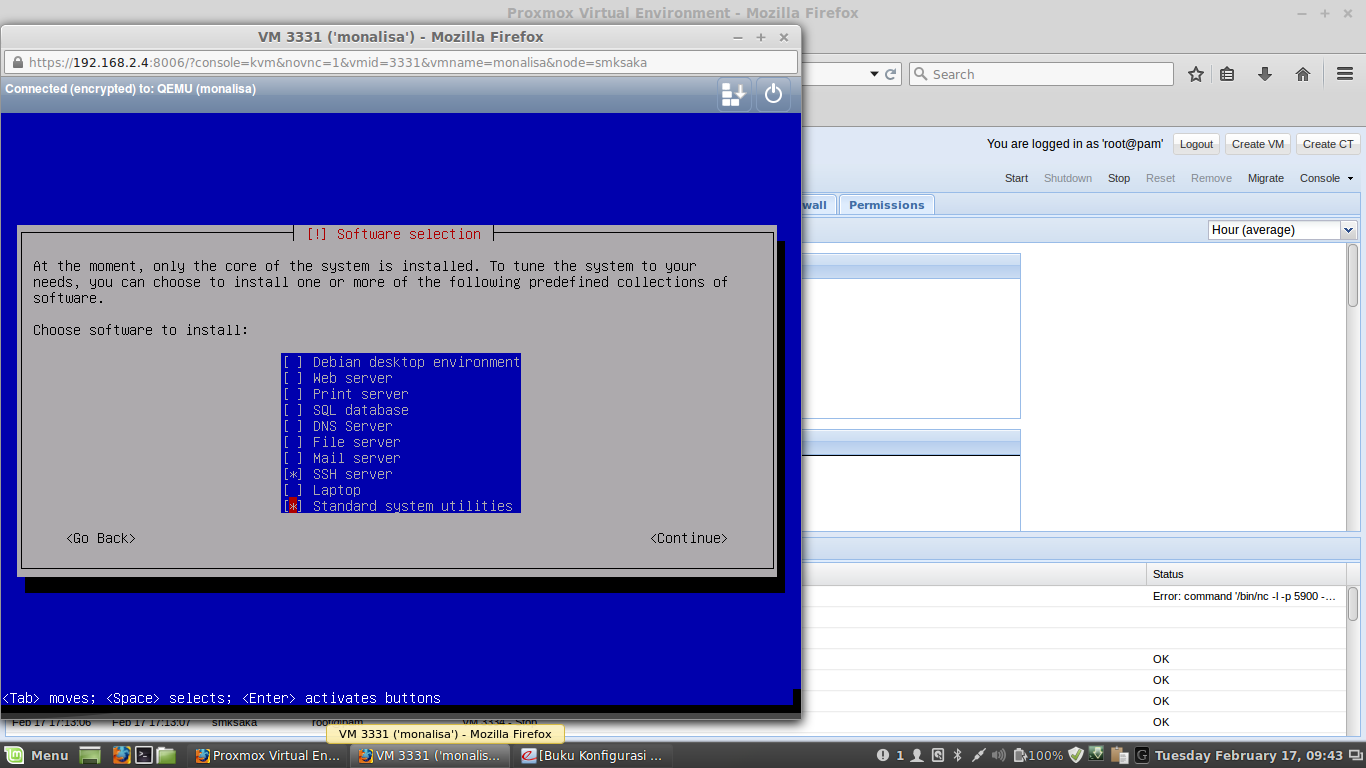The image size is (1366, 768).
Task: Click the Firefox download arrow icon
Action: point(1264,73)
